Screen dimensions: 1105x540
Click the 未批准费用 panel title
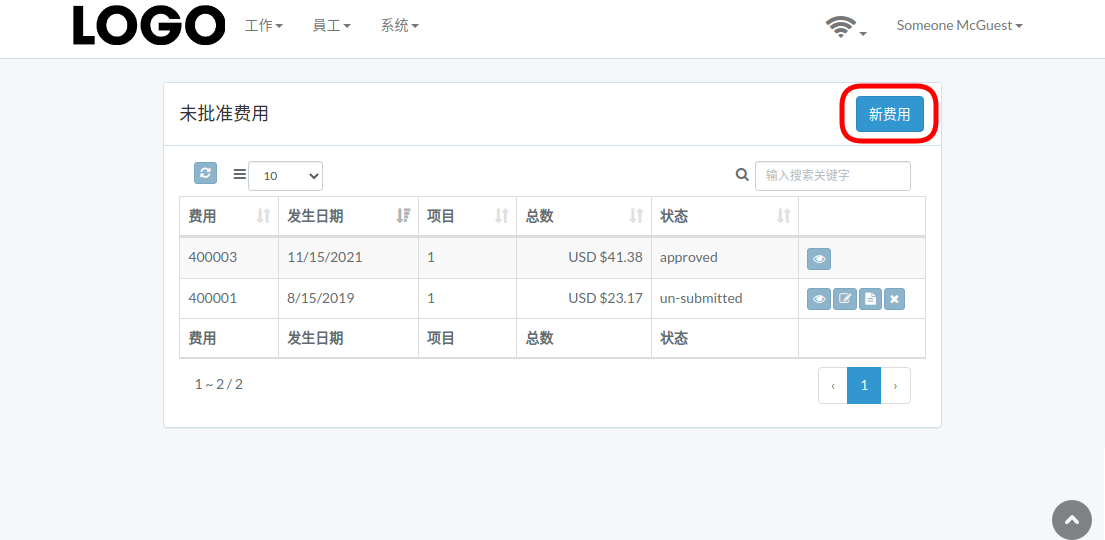[224, 113]
